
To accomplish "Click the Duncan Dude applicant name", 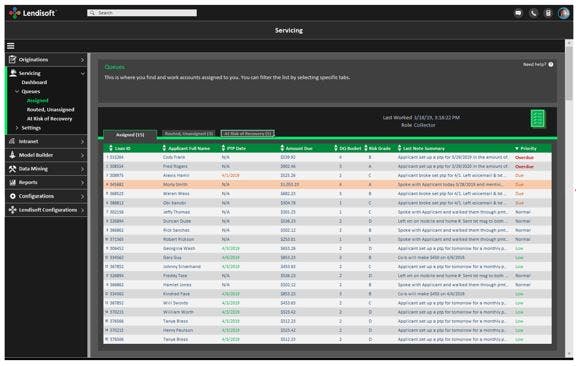I will point(177,221).
